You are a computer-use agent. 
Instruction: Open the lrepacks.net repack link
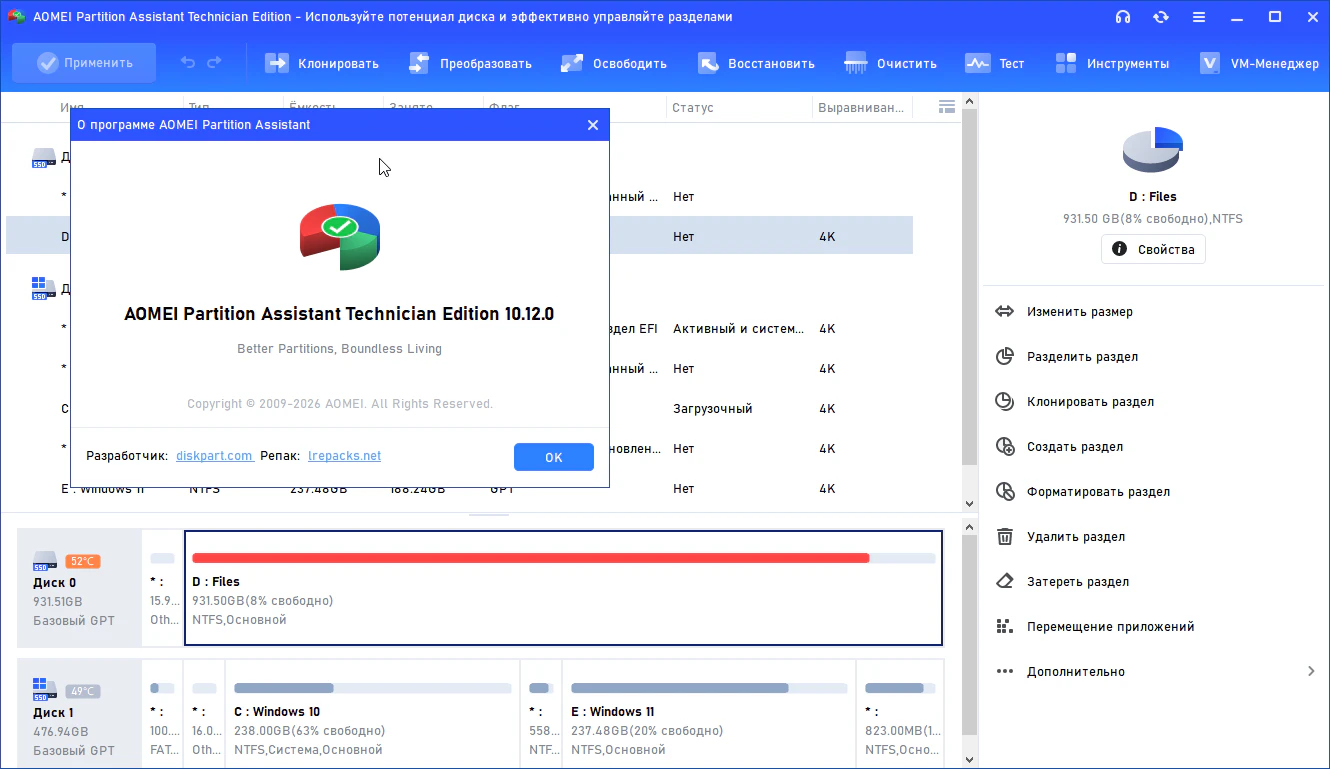(x=344, y=456)
